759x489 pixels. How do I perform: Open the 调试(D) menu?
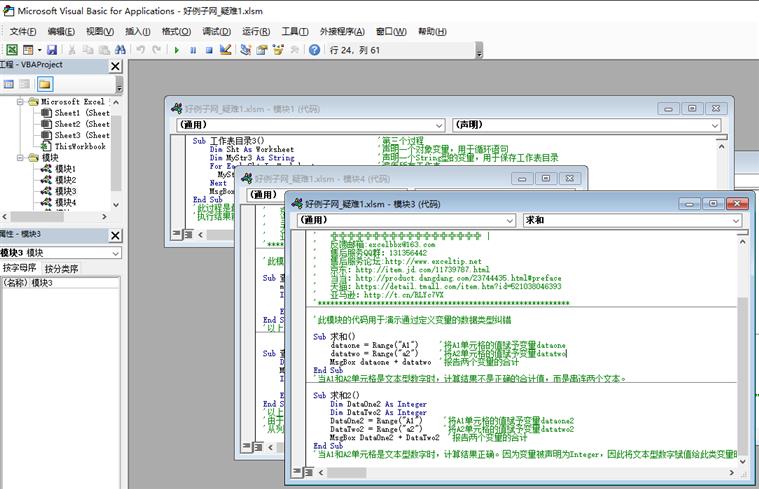216,31
